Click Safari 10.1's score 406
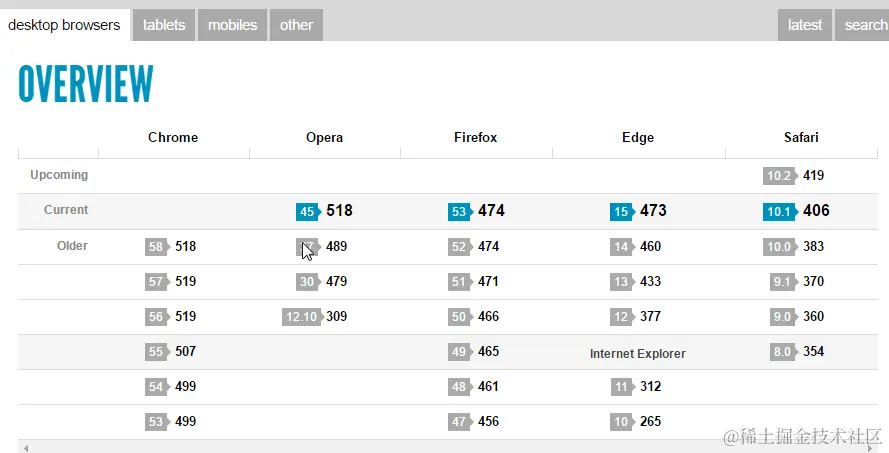 pos(816,211)
